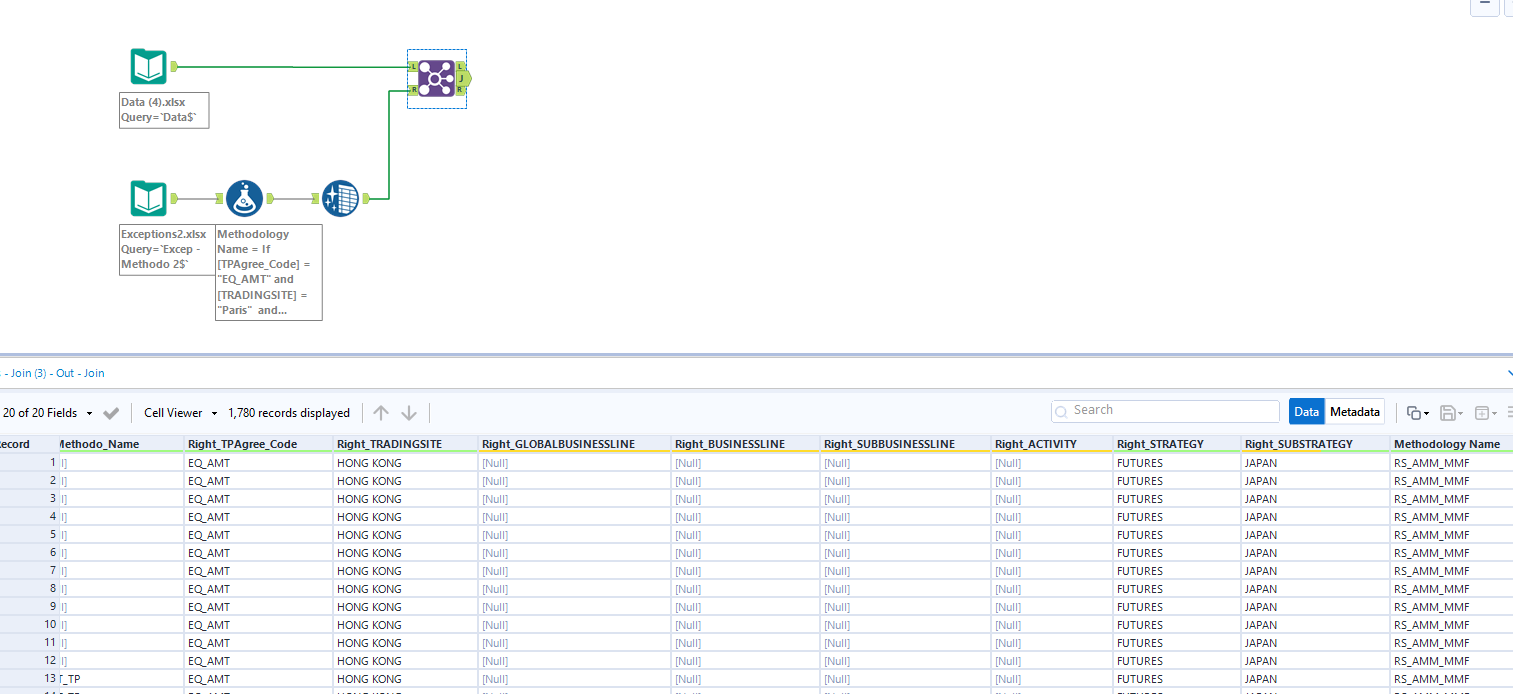Viewport: 1513px width, 694px height.
Task: Click the results pane options menu icon
Action: (x=1509, y=413)
